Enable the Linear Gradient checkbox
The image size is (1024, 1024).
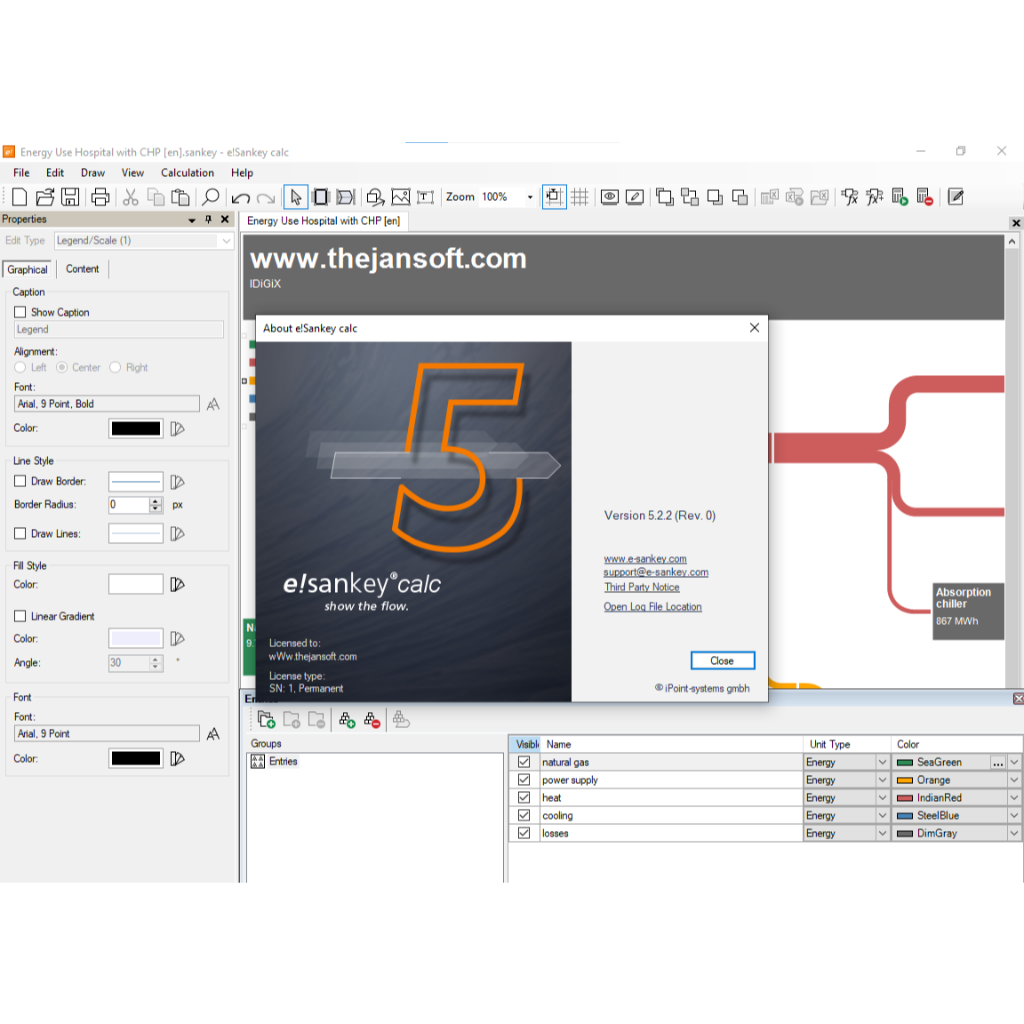(x=20, y=616)
